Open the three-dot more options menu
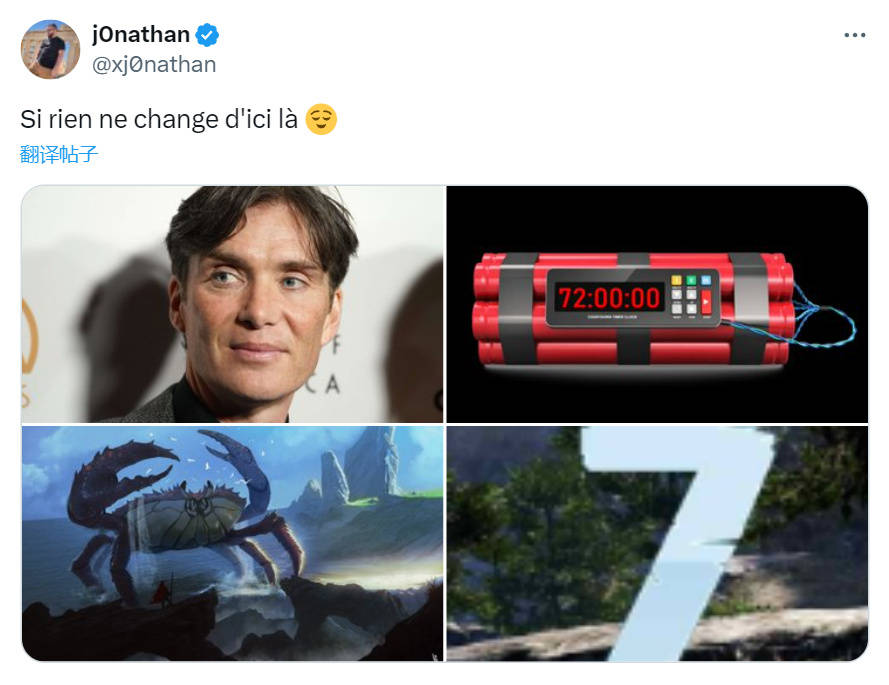The image size is (889, 685). (x=854, y=35)
